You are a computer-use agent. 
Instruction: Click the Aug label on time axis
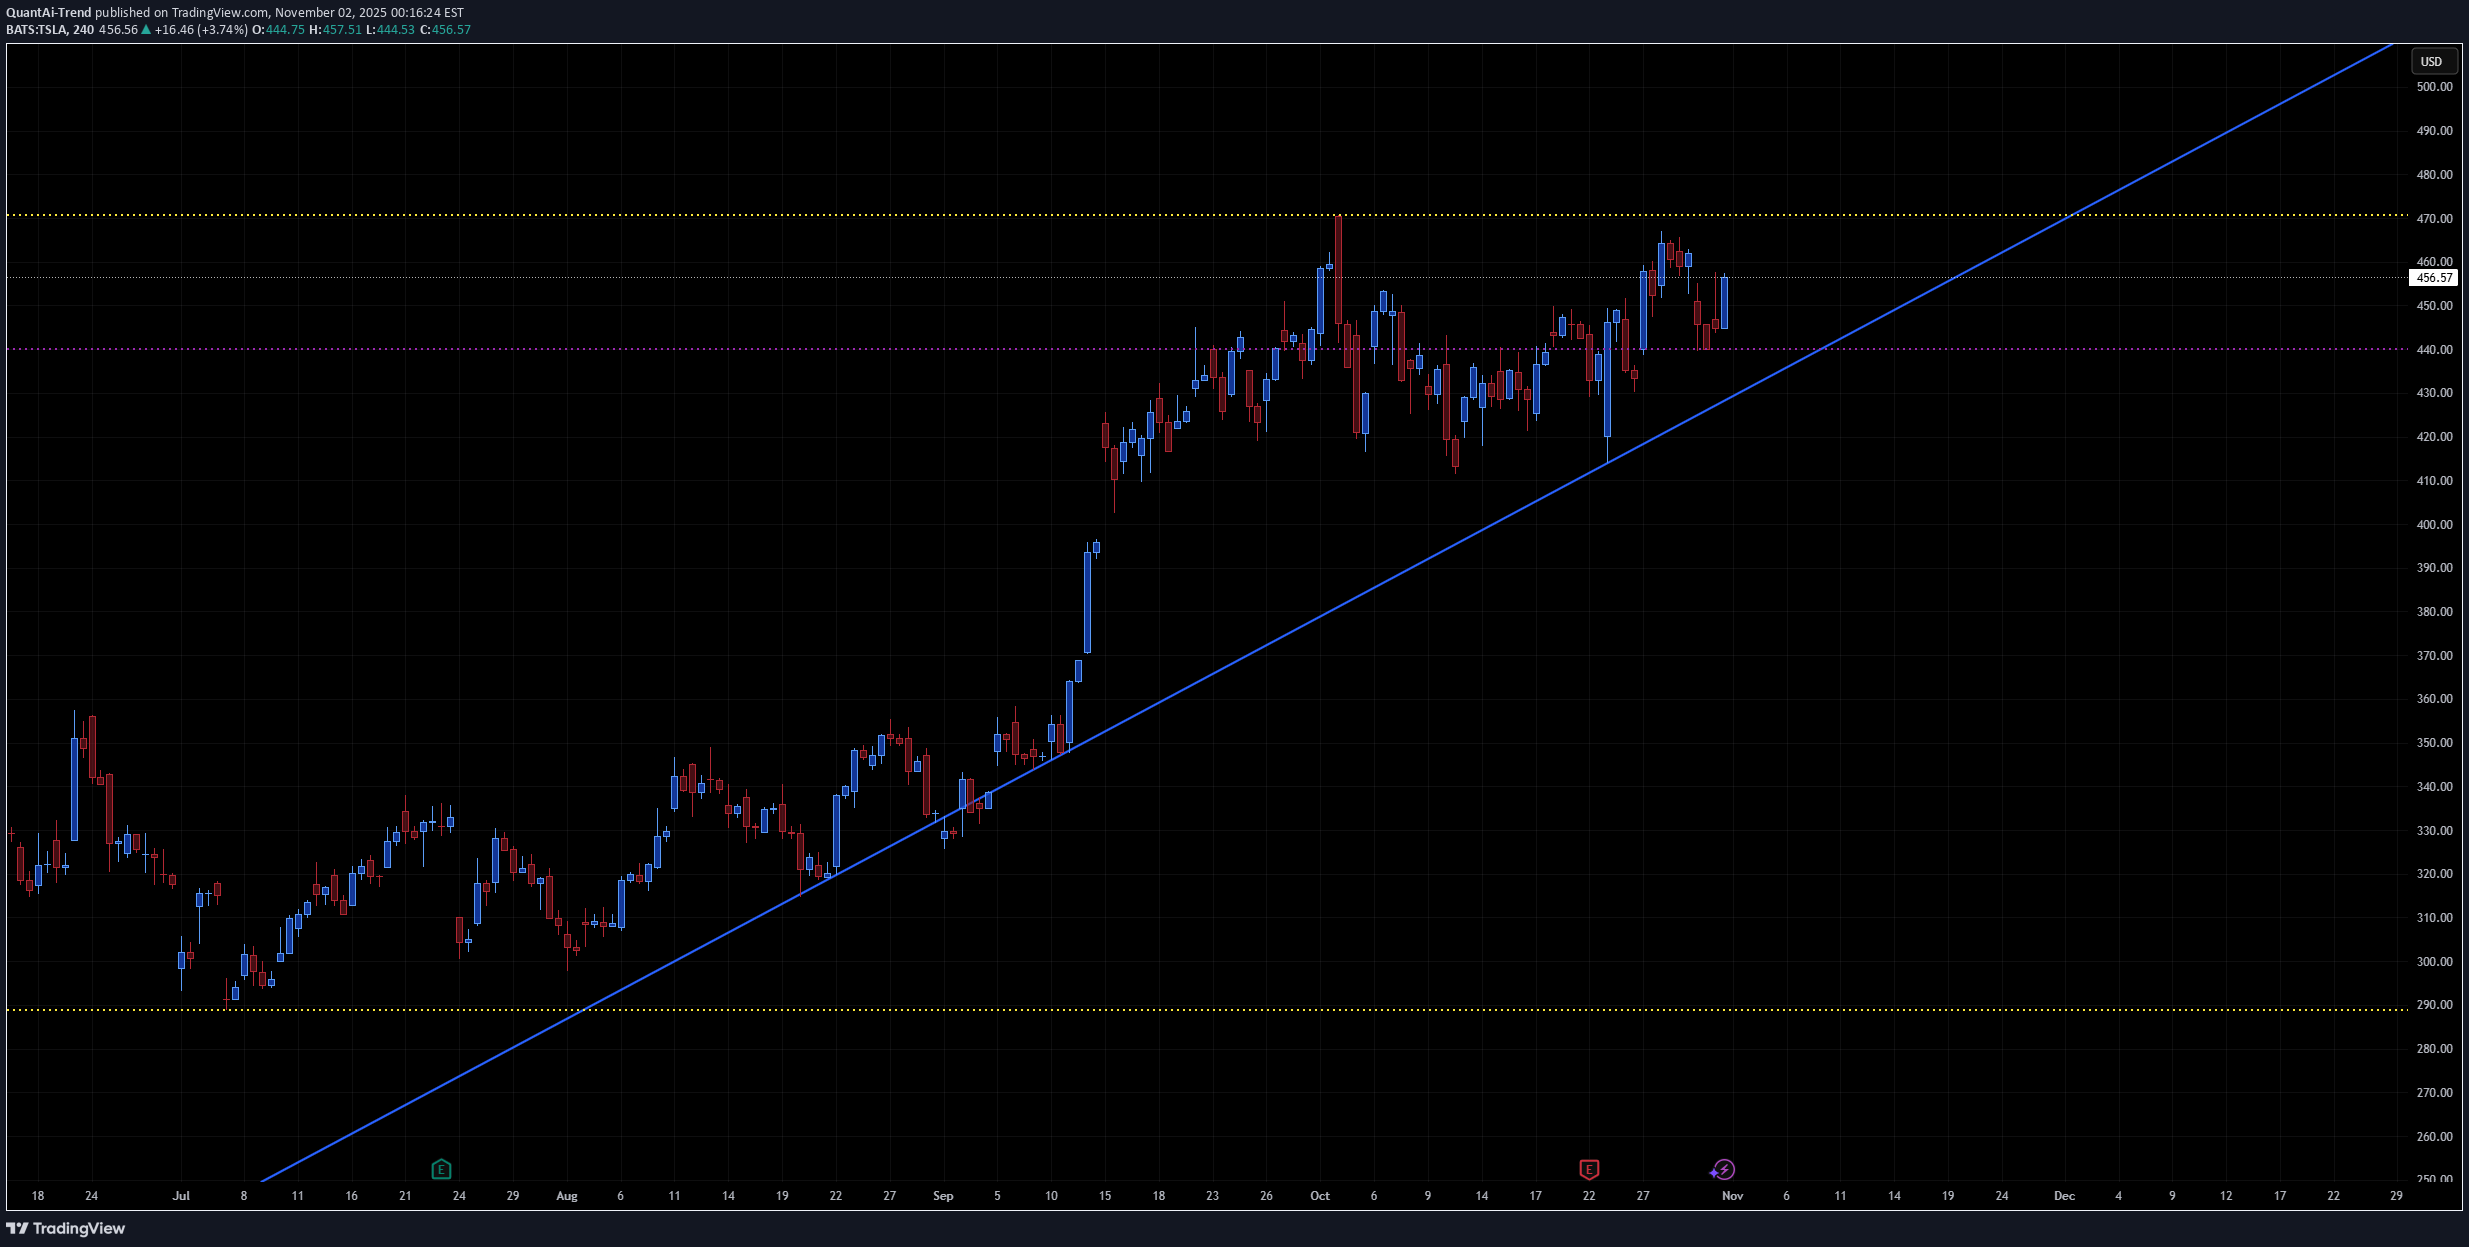(567, 1196)
